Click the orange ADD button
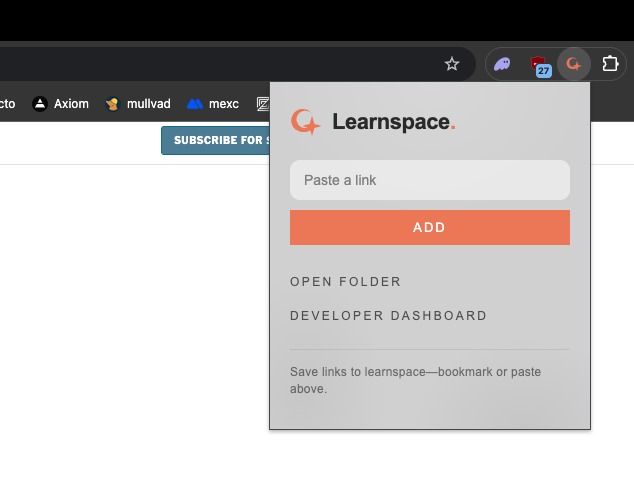 click(430, 227)
